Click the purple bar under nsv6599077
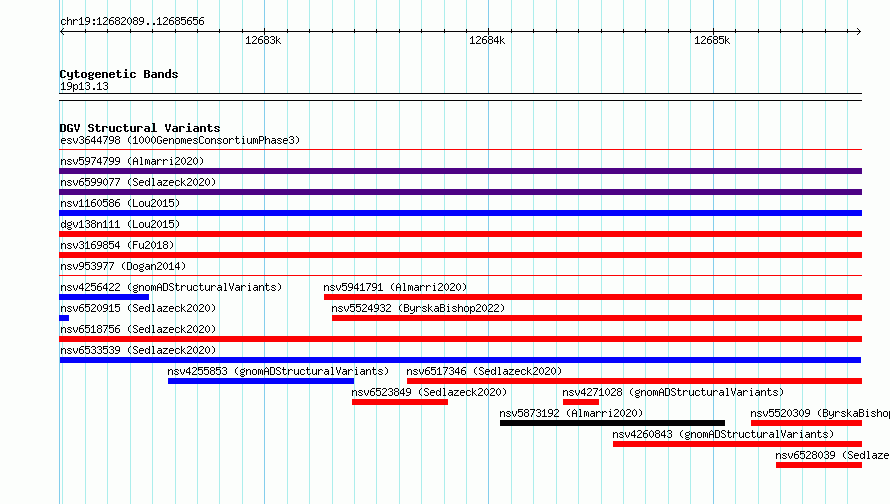Image resolution: width=890 pixels, height=504 pixels. tap(460, 192)
